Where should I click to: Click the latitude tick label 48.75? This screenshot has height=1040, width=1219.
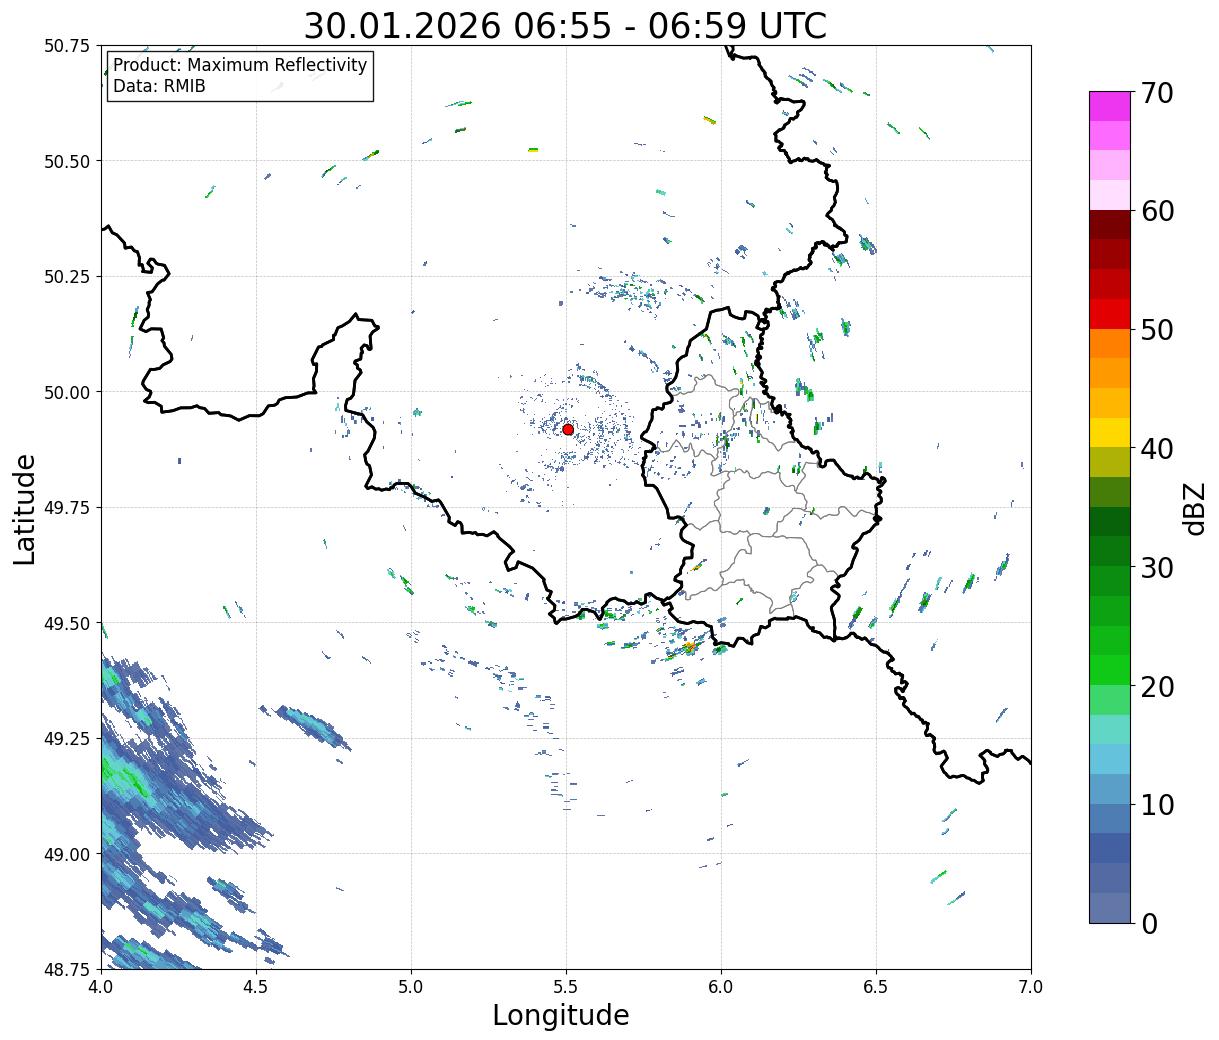[67, 970]
